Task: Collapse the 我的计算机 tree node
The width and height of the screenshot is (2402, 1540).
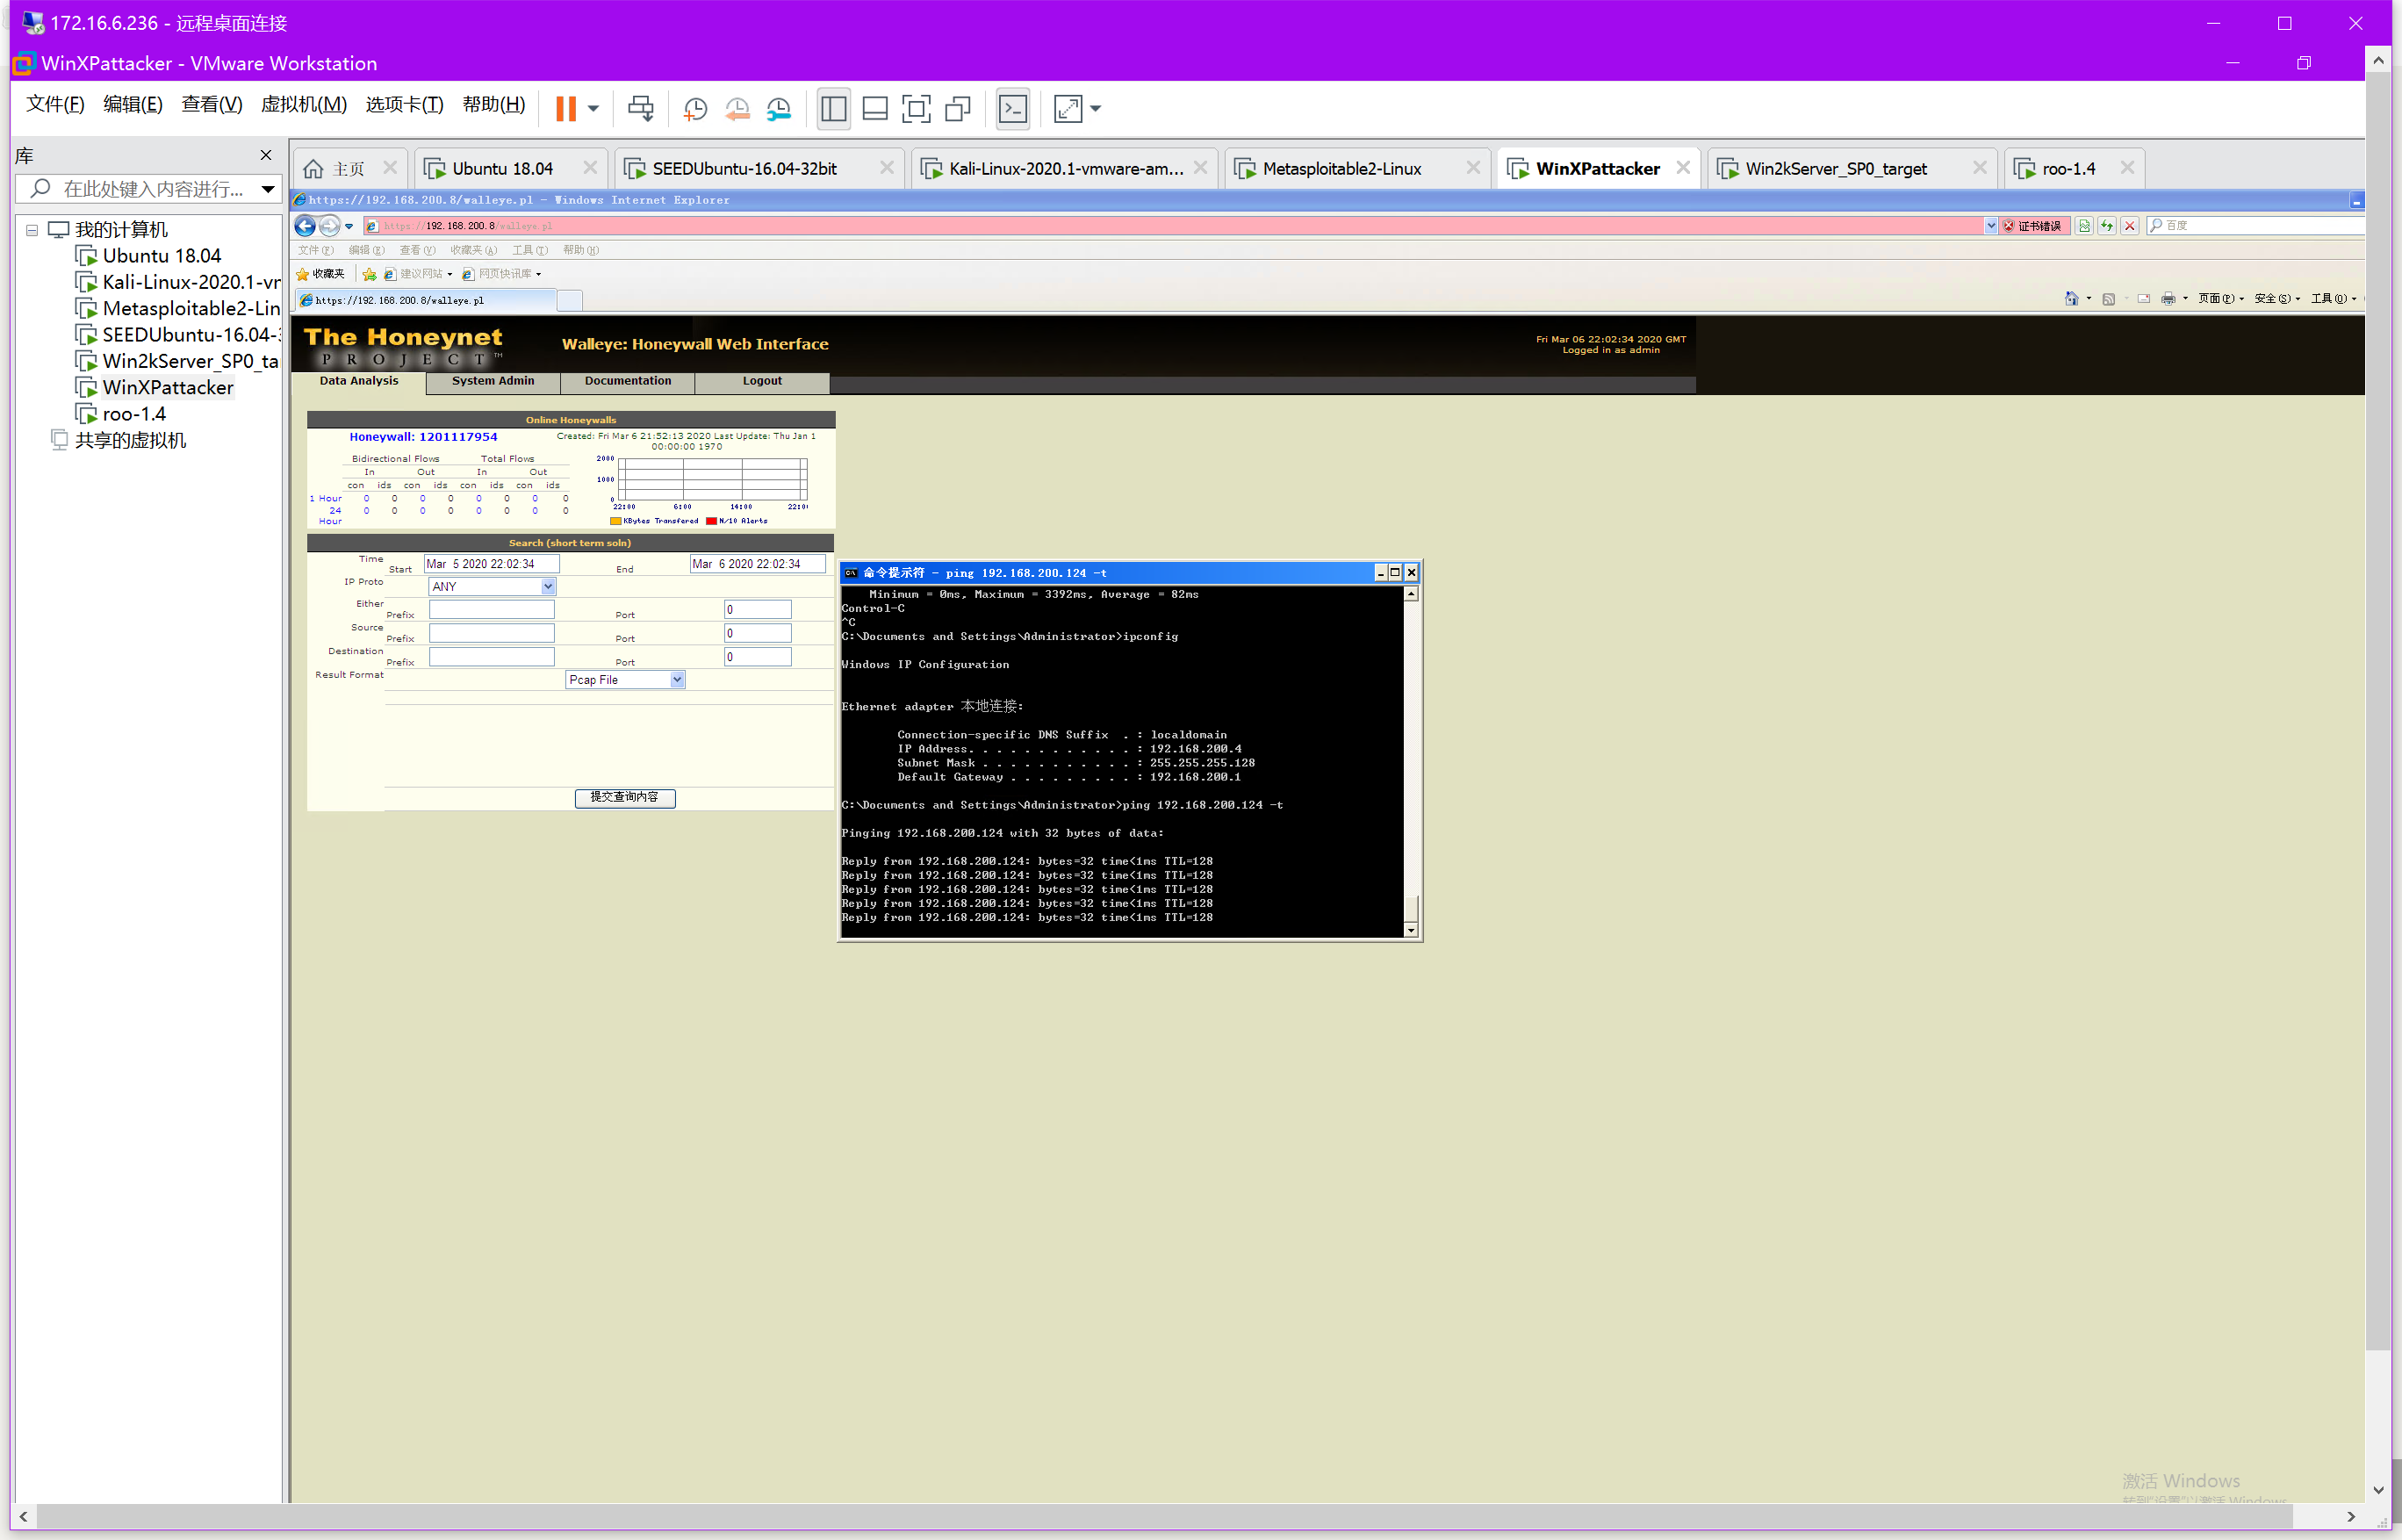Action: point(32,230)
